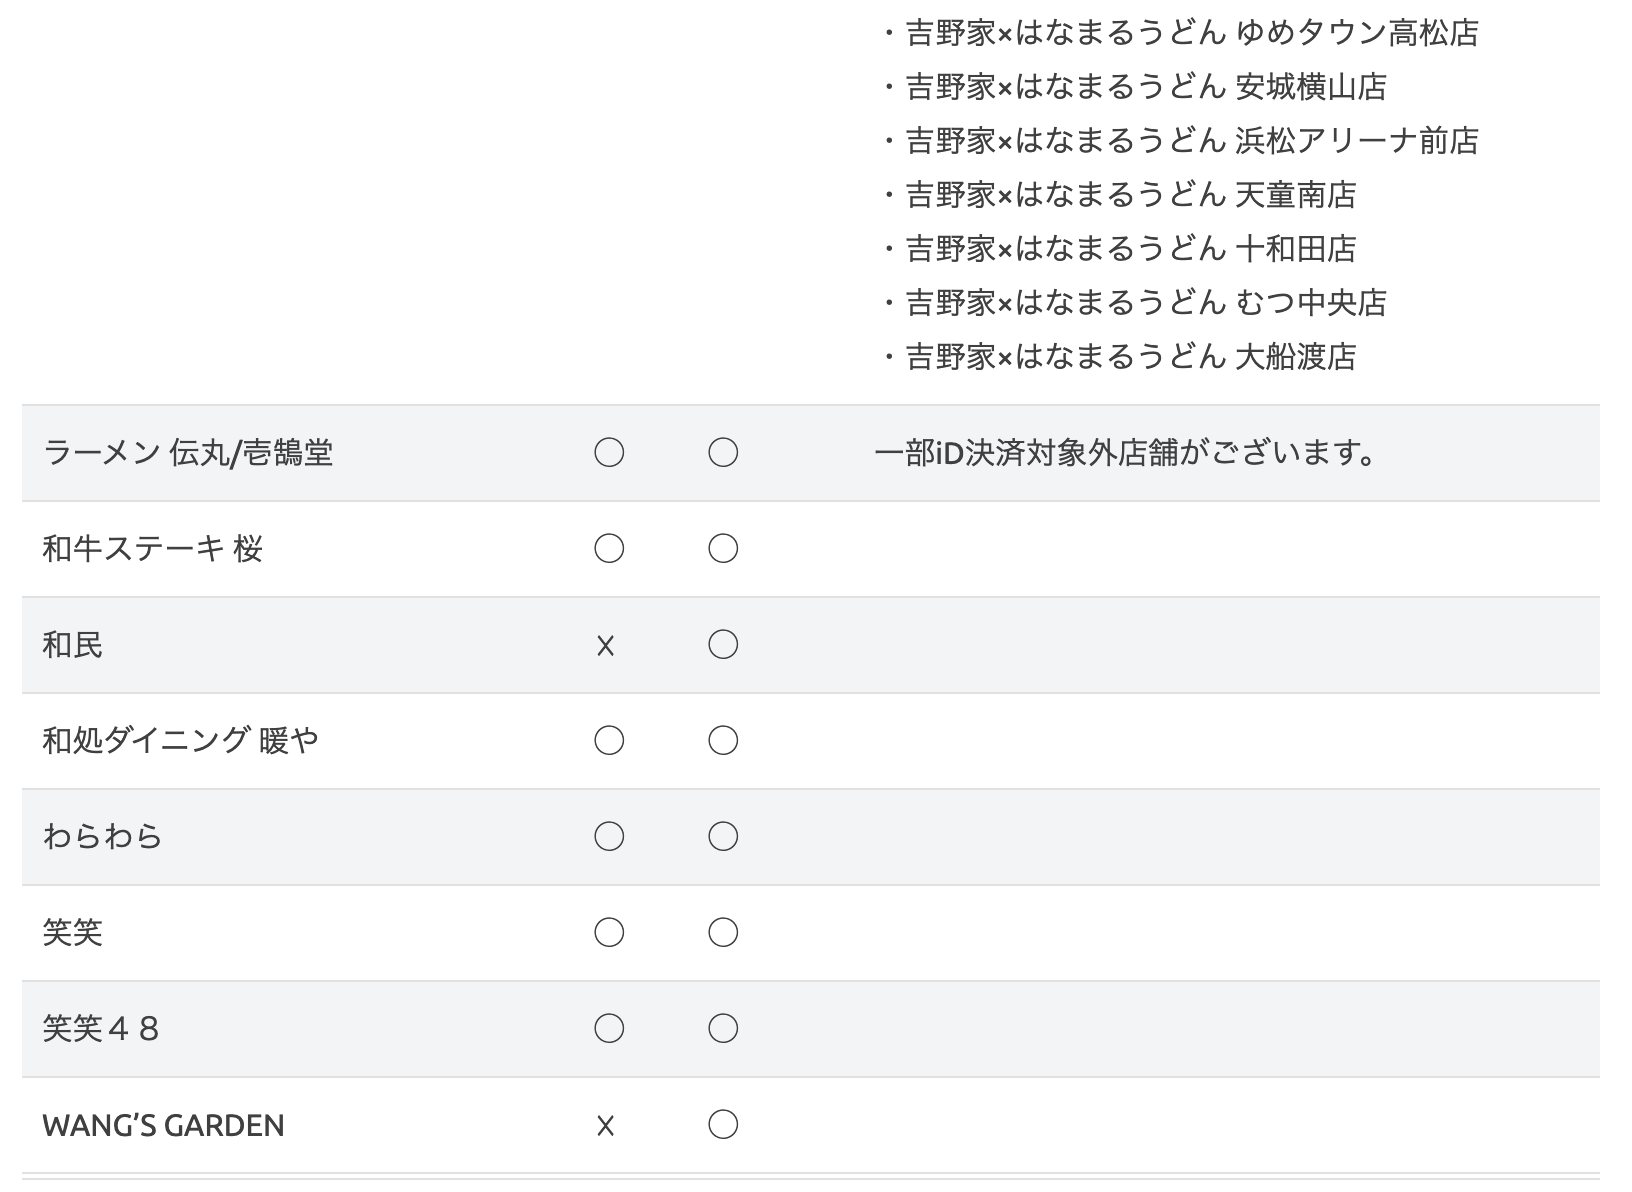Click the 笑笑４８ store name
This screenshot has width=1632, height=1192.
(x=101, y=1029)
